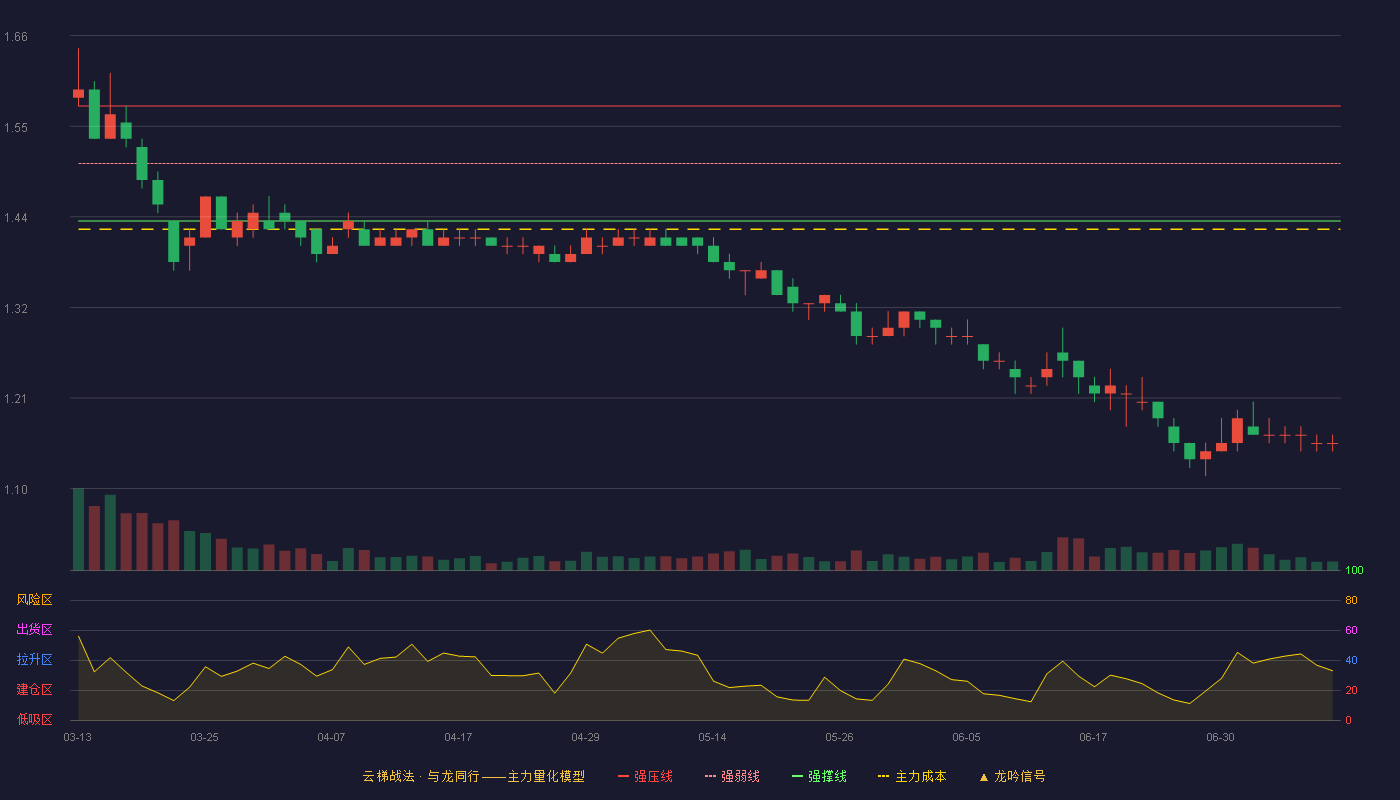Click the white dotted strength line
This screenshot has width=1400, height=800.
[x=709, y=163]
